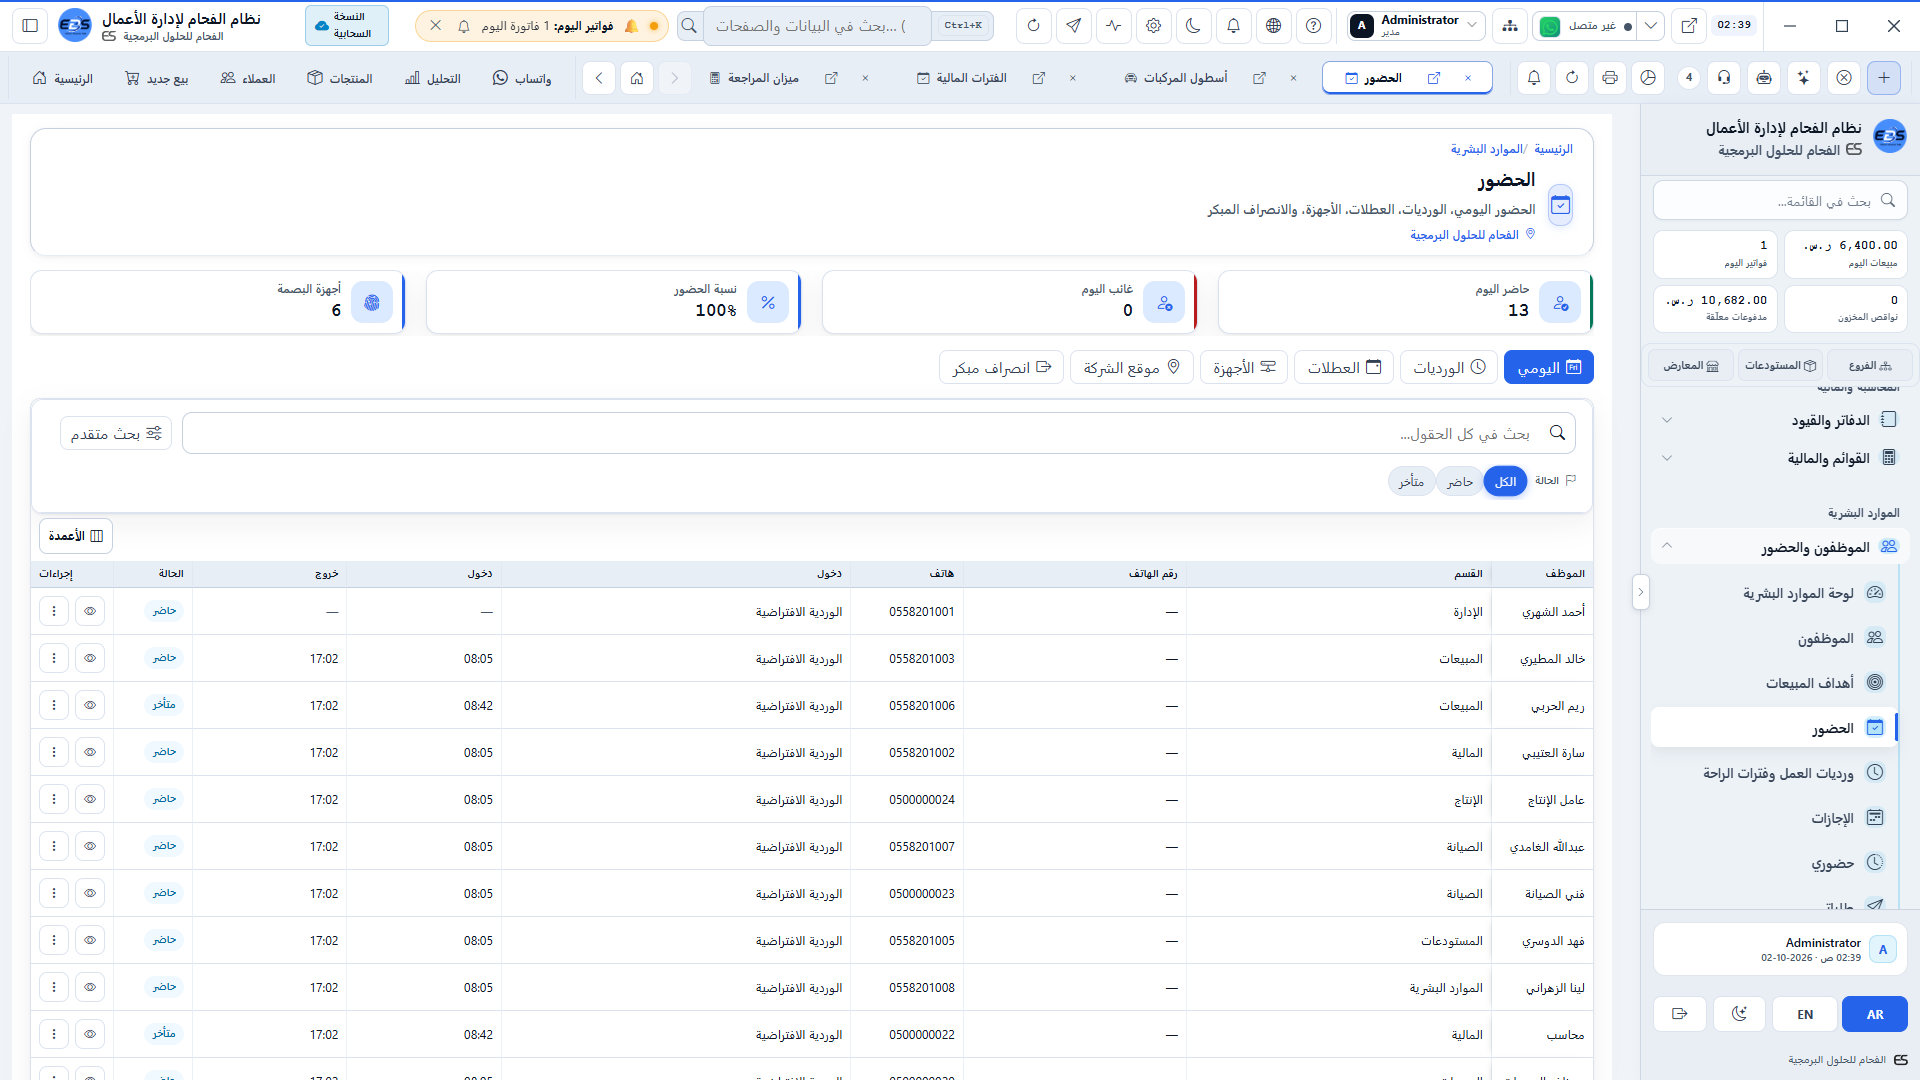View attendance details for ريم الحربي
Viewport: 1920px width, 1080px height.
point(90,705)
